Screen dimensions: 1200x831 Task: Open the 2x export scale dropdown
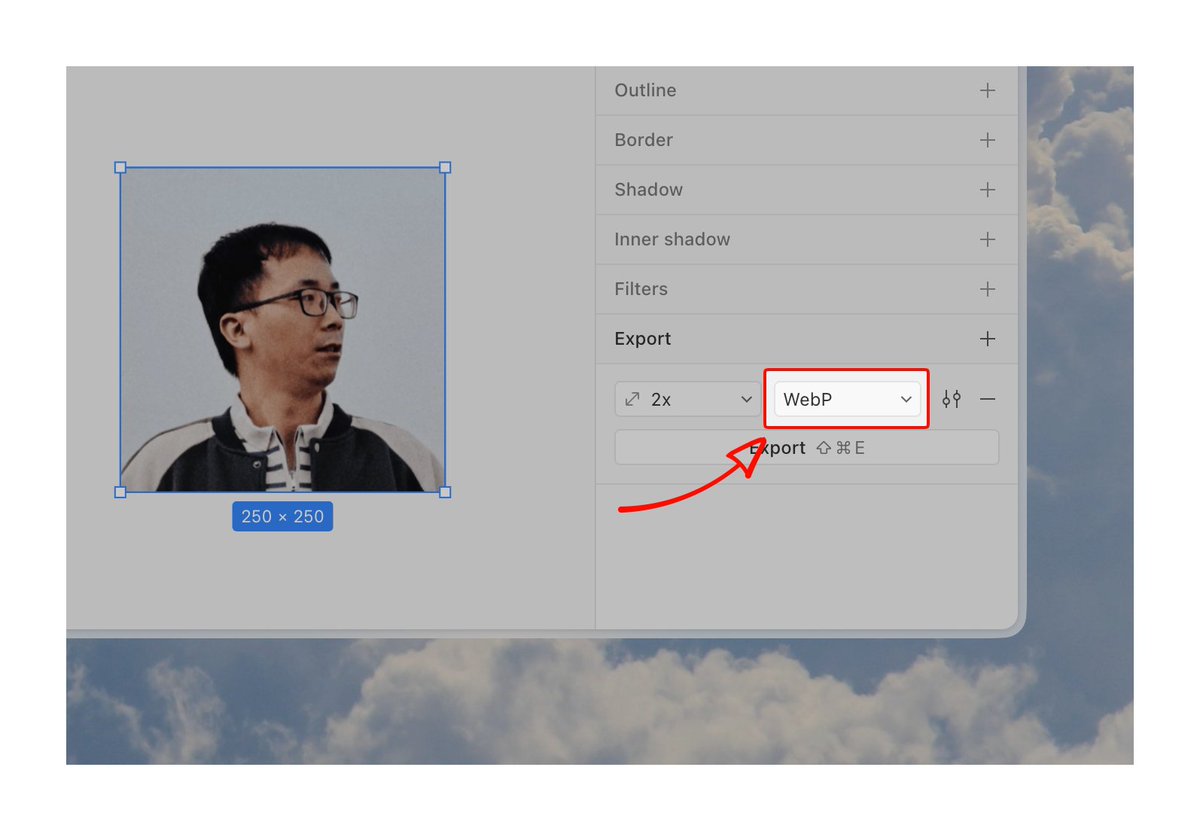pyautogui.click(x=687, y=398)
